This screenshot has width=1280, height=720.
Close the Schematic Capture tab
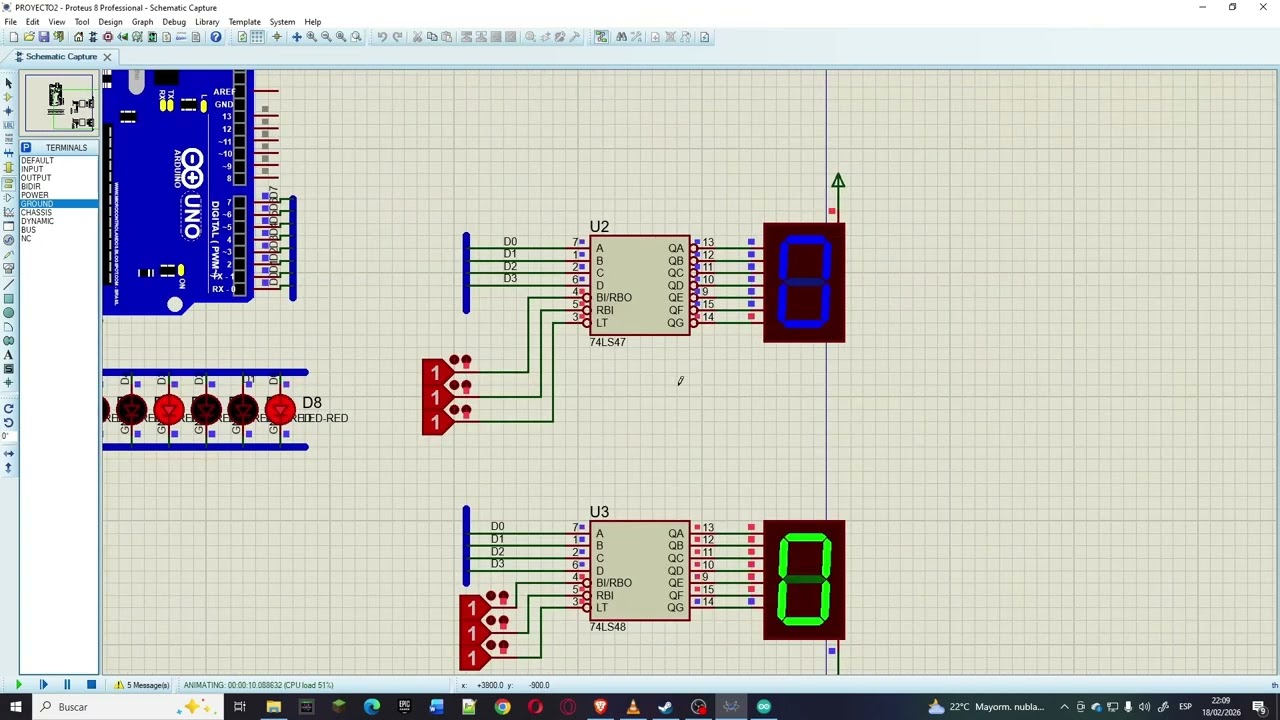(x=107, y=57)
